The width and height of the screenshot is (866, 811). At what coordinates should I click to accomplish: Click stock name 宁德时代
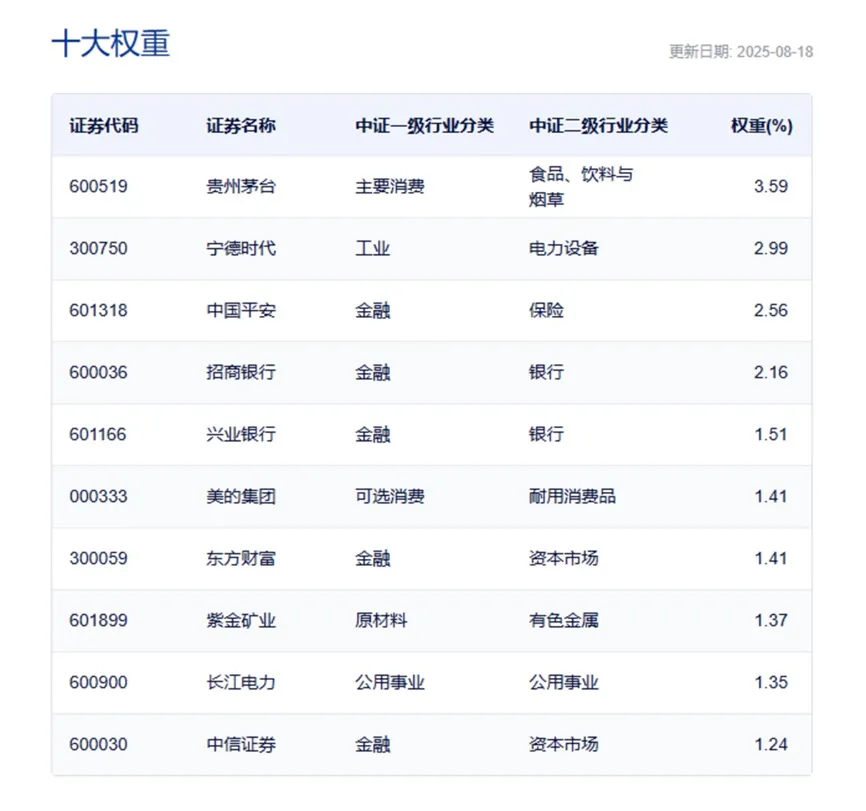click(241, 248)
